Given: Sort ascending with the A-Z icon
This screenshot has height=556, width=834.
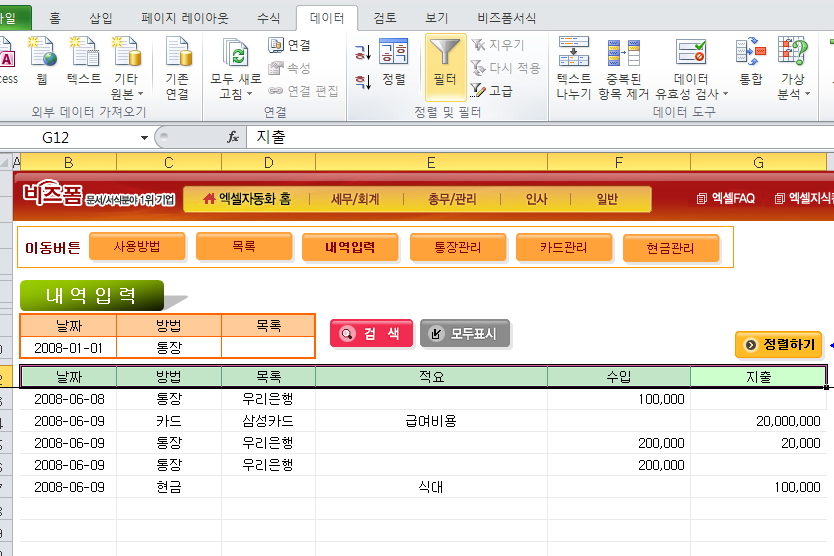Looking at the screenshot, I should pyautogui.click(x=362, y=52).
